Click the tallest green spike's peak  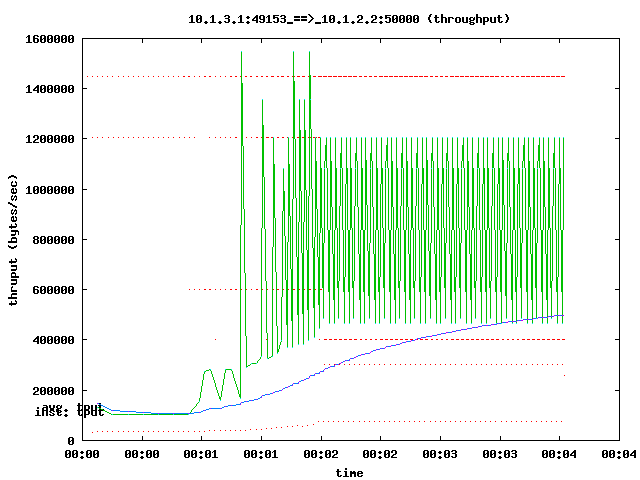pyautogui.click(x=241, y=52)
